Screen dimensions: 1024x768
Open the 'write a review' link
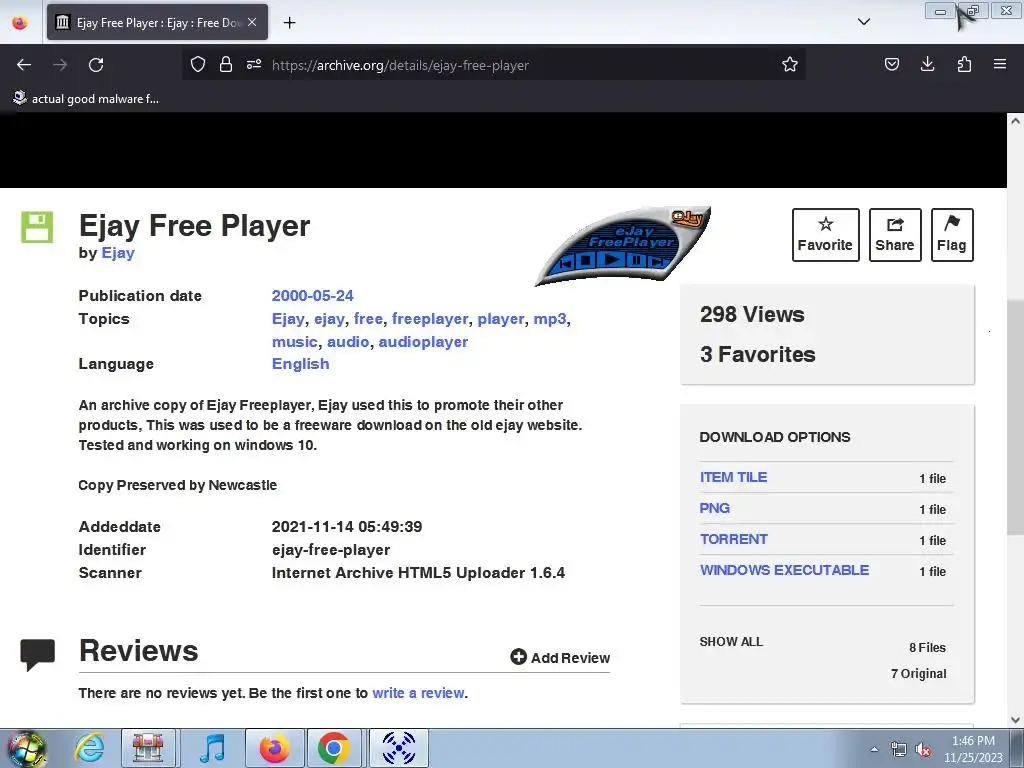click(418, 693)
